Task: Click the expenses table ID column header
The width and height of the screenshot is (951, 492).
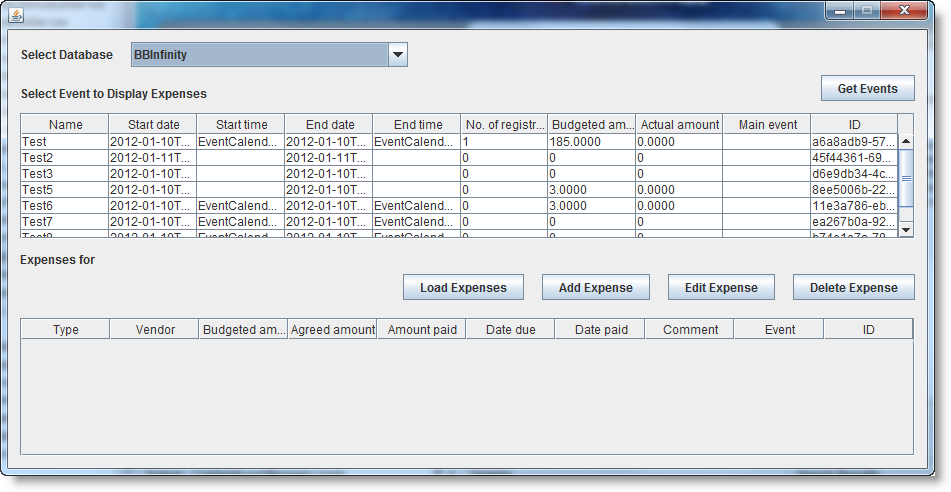Action: tap(869, 329)
